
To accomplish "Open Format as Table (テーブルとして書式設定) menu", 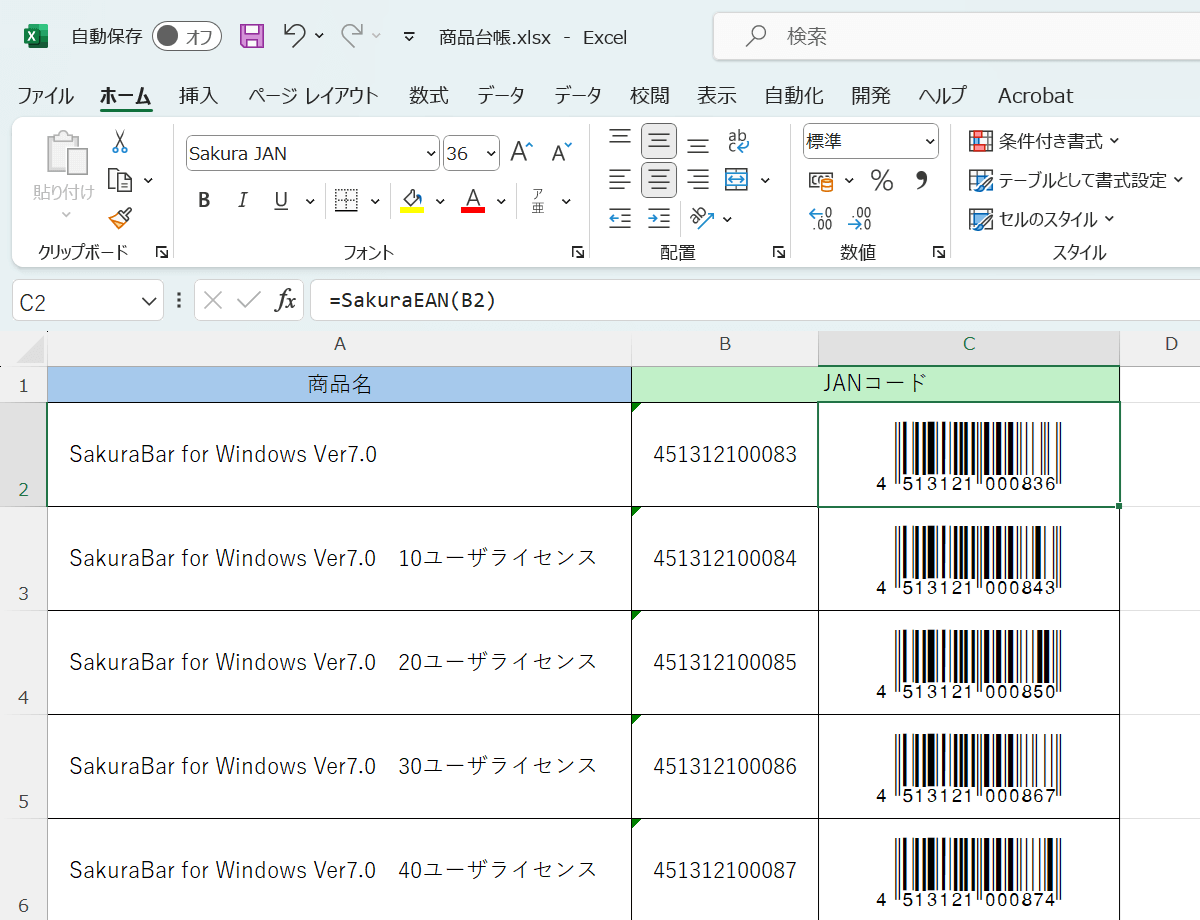I will pyautogui.click(x=1076, y=180).
